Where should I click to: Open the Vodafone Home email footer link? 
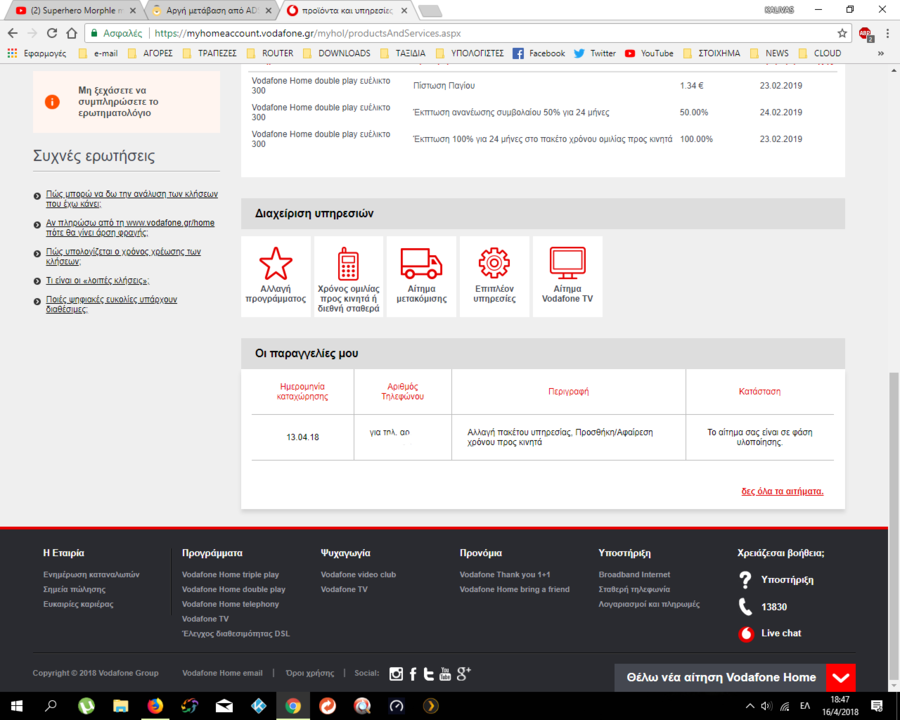click(x=222, y=673)
